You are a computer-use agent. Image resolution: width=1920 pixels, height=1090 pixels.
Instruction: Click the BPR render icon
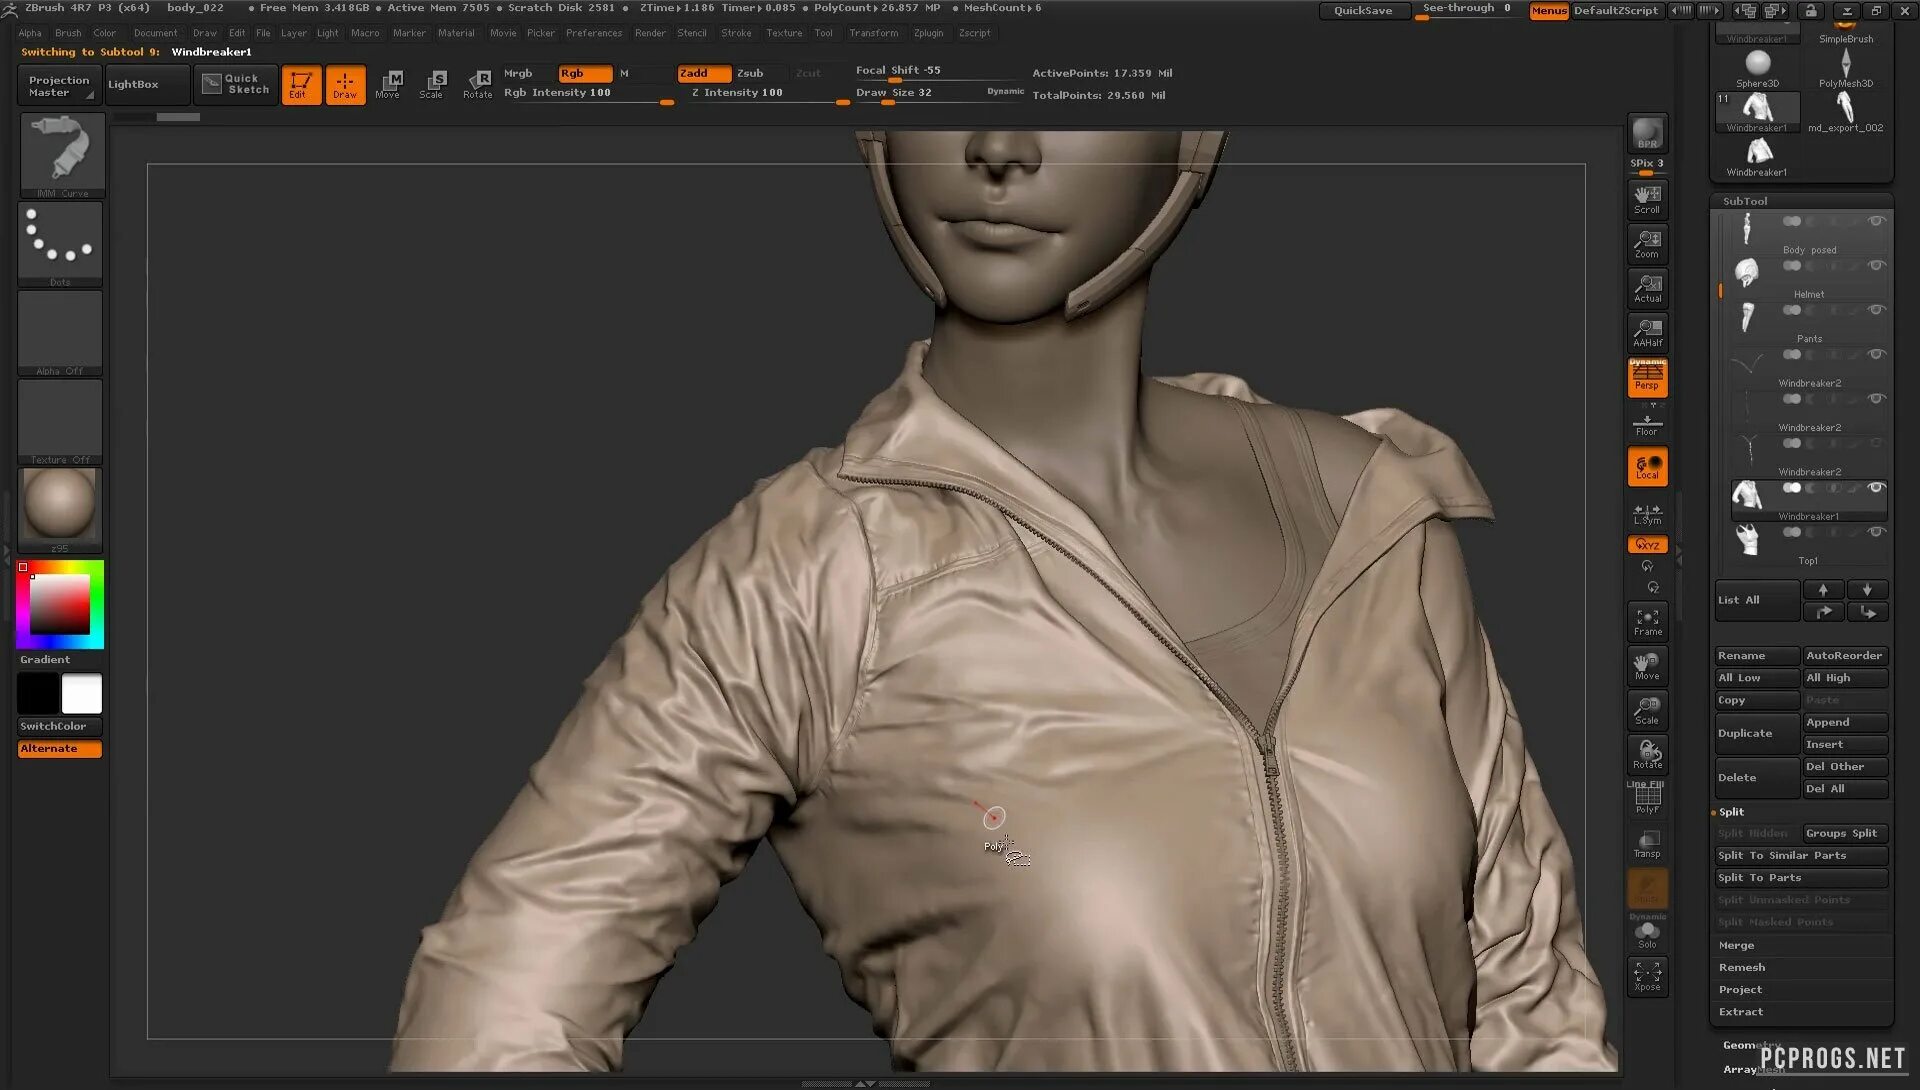click(x=1647, y=134)
